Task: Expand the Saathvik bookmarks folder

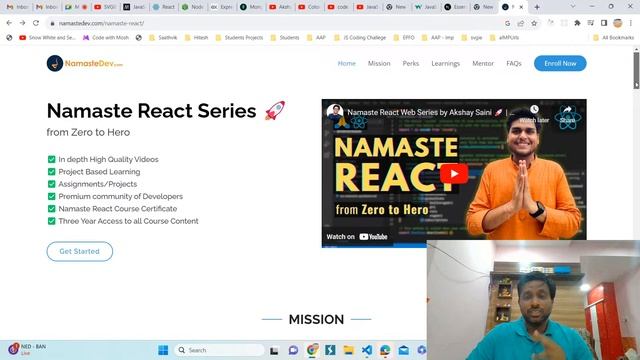Action: [x=163, y=38]
